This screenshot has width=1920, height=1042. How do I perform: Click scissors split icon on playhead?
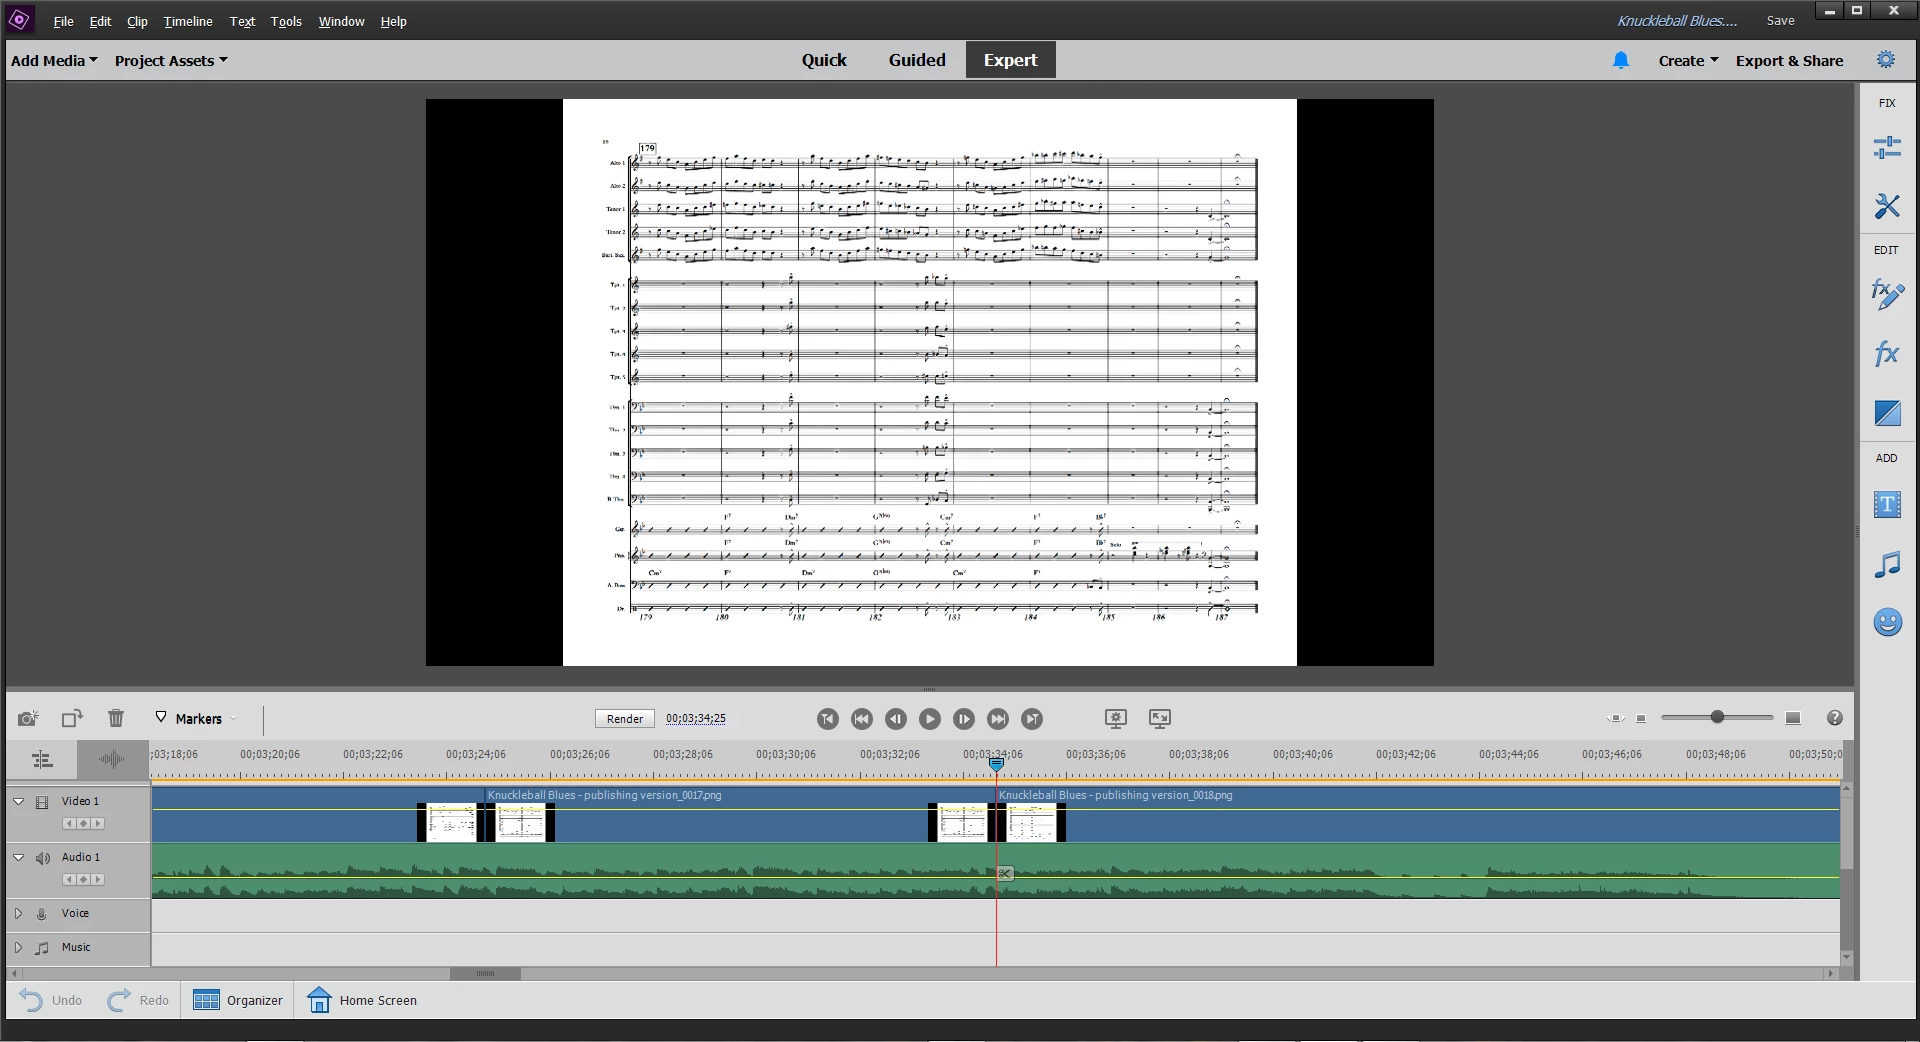pos(1005,874)
